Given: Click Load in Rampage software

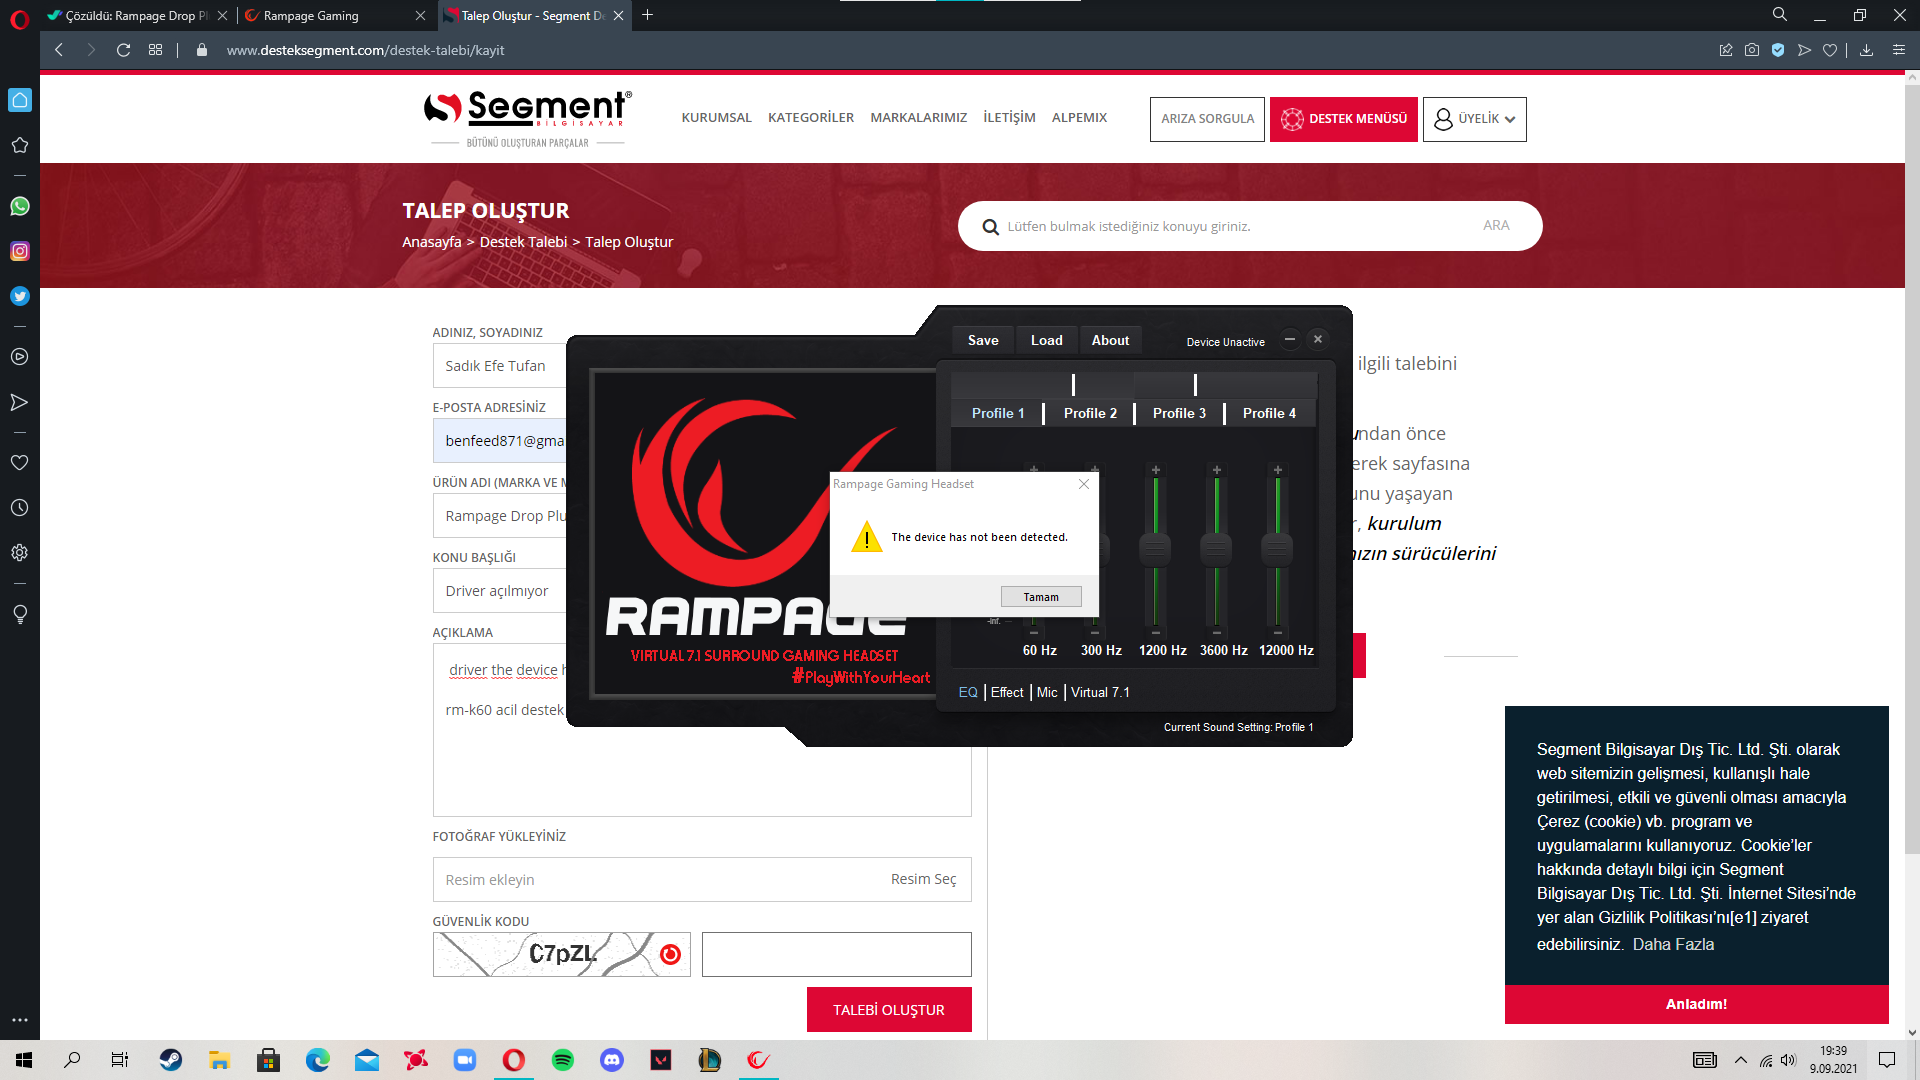Looking at the screenshot, I should click(x=1047, y=340).
